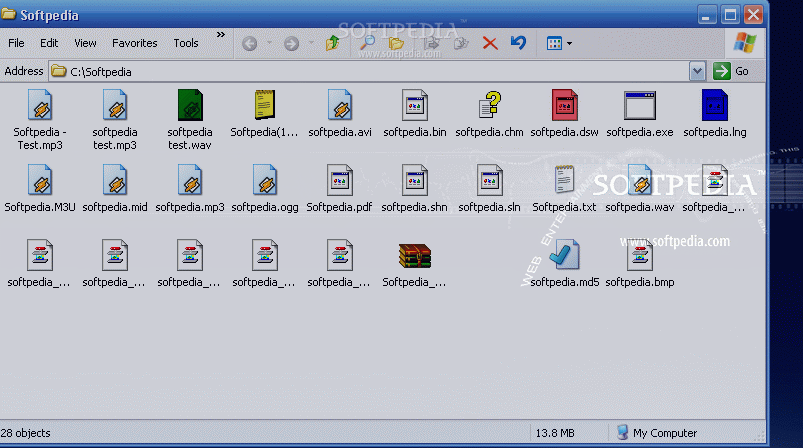Viewport: 803px width, 448px height.
Task: Click the My Computer status bar zone
Action: 657,433
